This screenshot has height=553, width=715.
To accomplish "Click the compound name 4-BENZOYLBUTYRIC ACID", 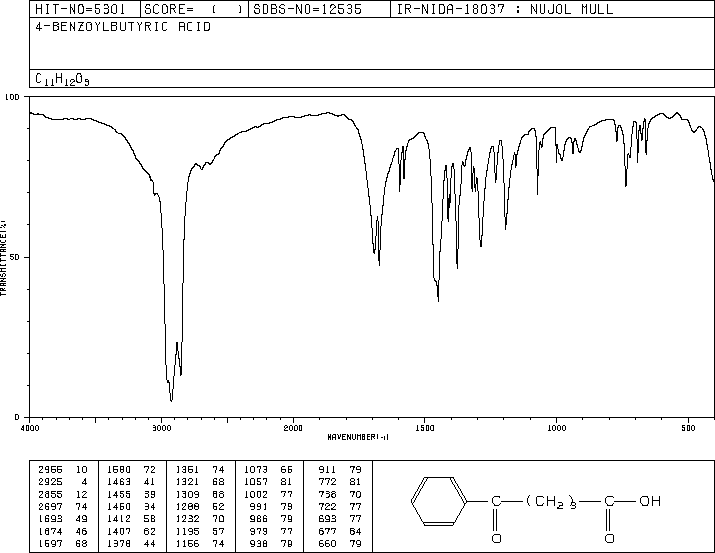I will coord(123,27).
